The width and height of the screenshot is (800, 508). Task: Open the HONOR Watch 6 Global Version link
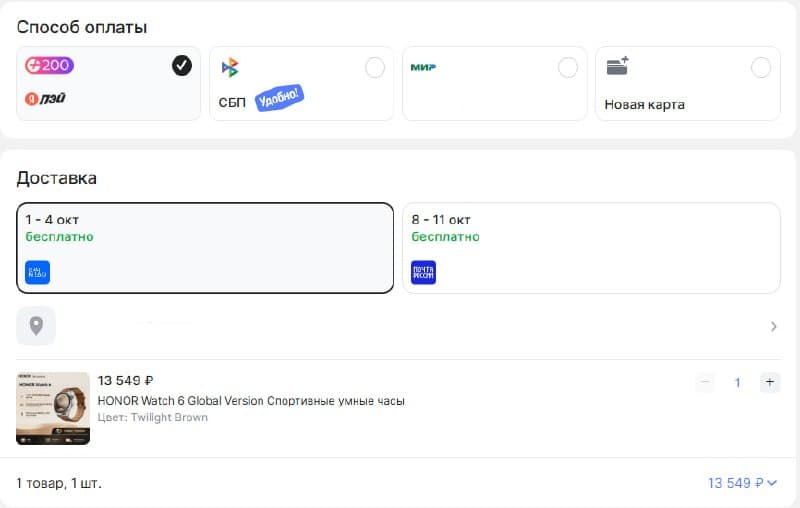click(x=251, y=401)
